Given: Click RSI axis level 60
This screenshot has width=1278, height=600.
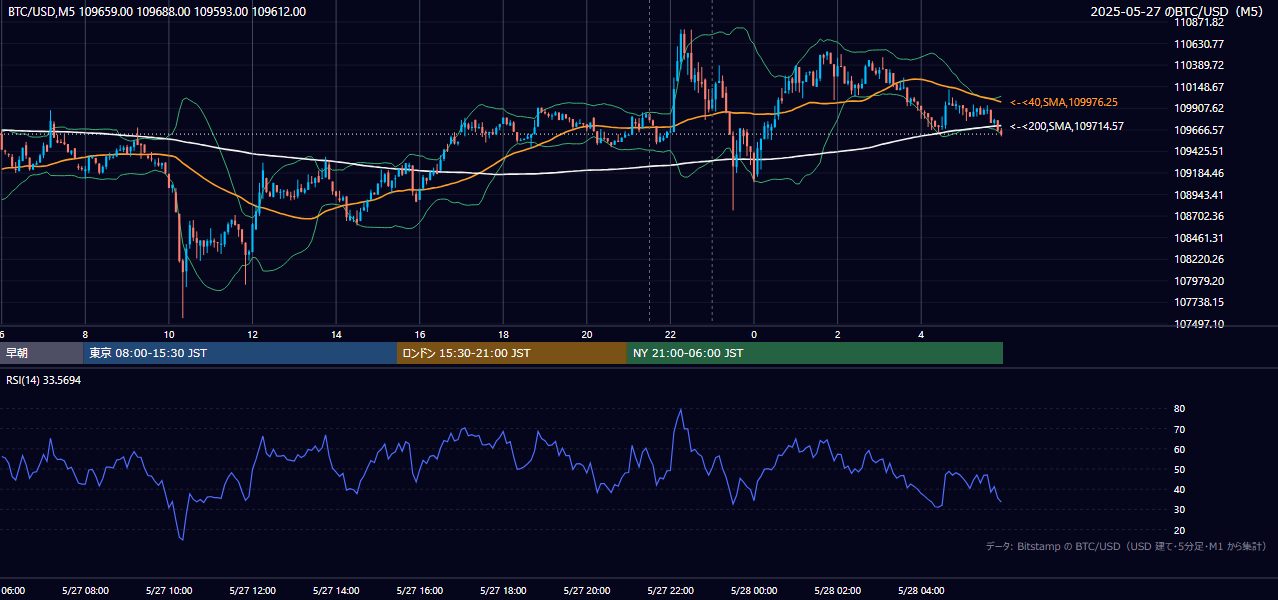Looking at the screenshot, I should pyautogui.click(x=1180, y=449).
